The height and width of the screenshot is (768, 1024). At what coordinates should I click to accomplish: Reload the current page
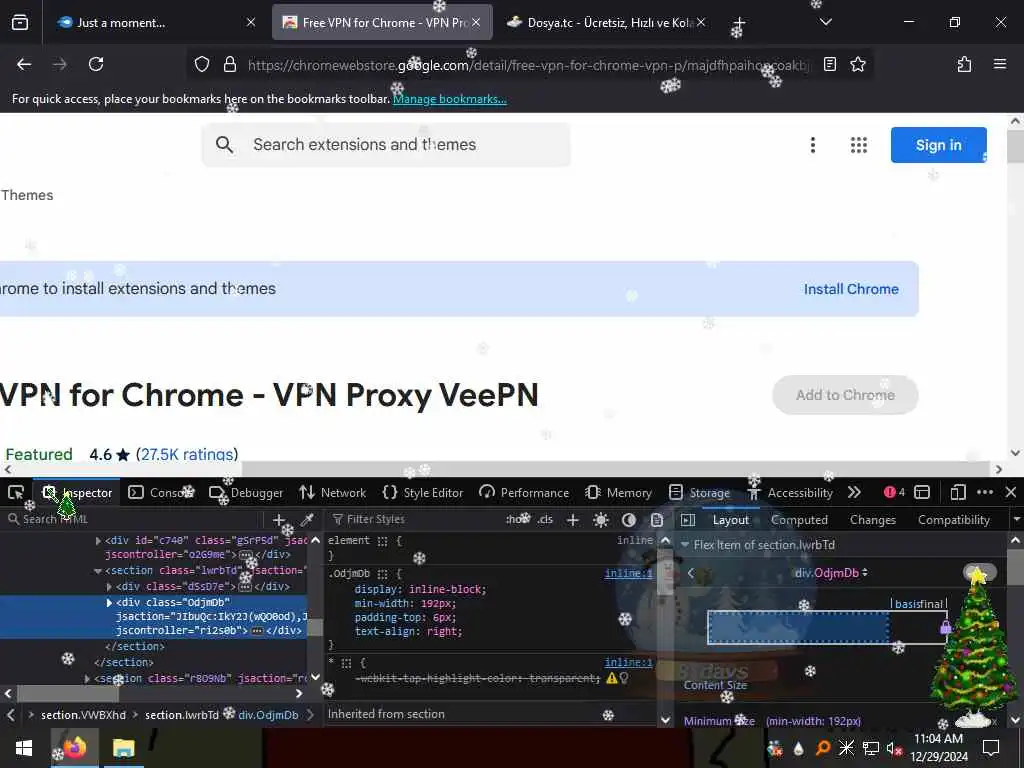96,64
